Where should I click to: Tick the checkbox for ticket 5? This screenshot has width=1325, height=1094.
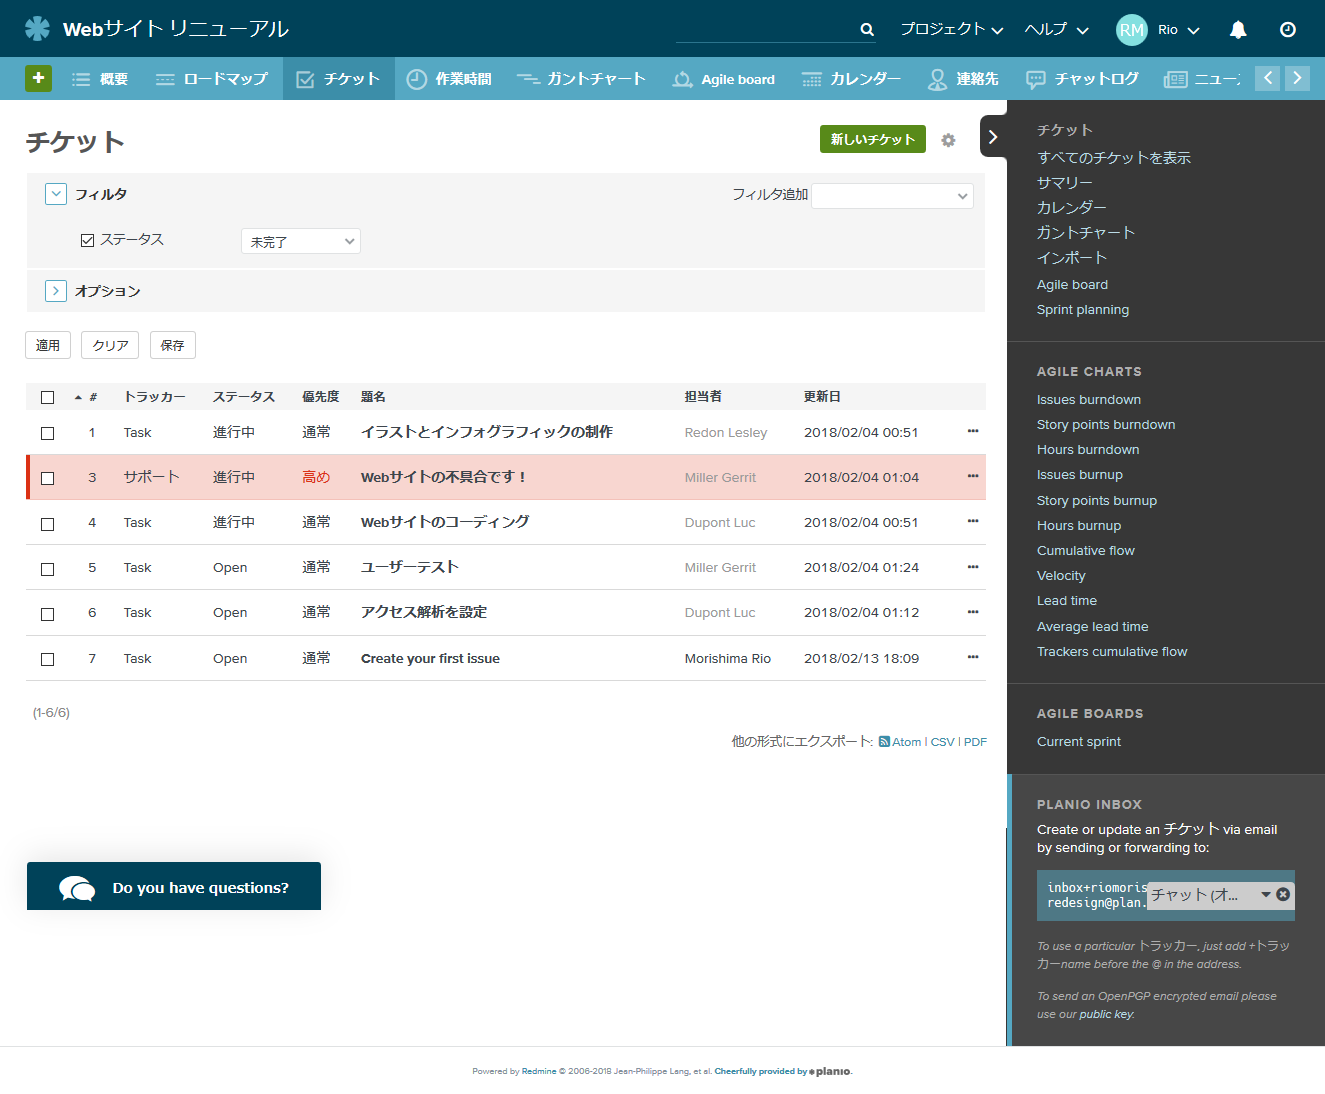point(47,569)
